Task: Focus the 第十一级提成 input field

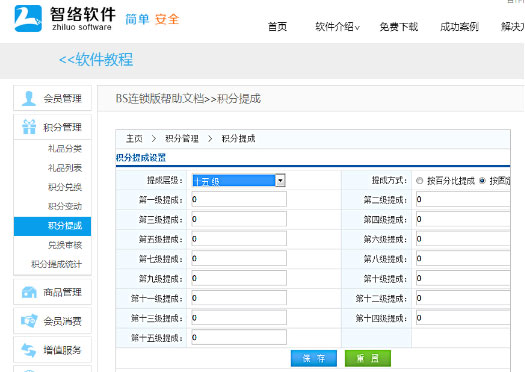Action: click(x=239, y=298)
